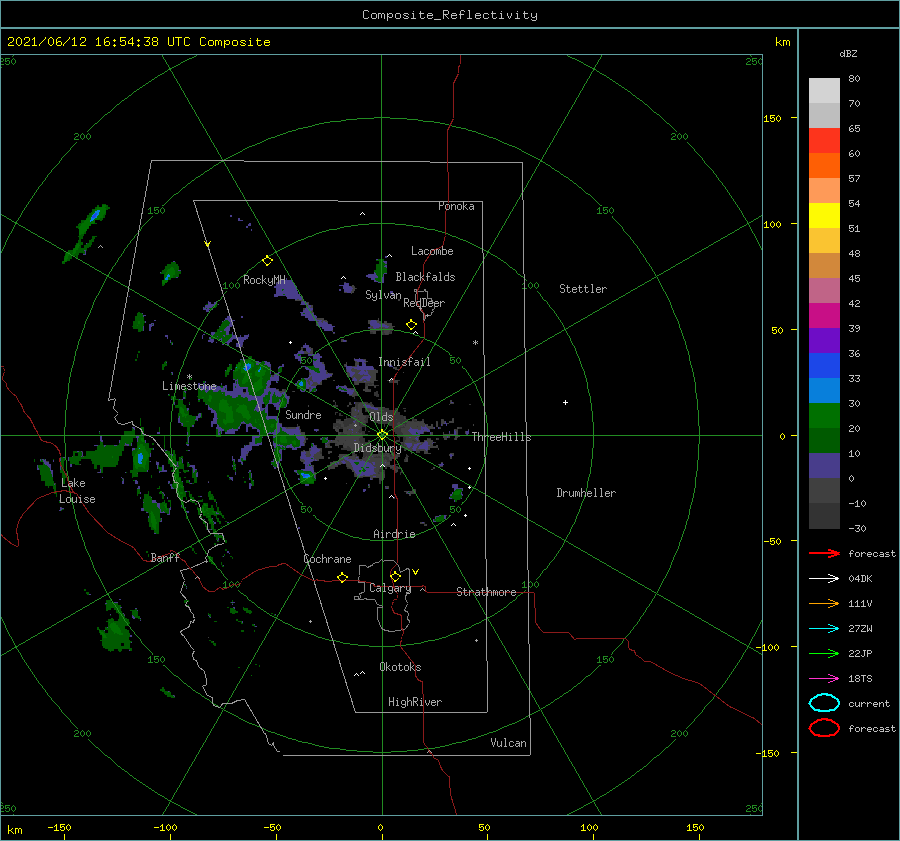Click the lightest grey 80–70 dBZ swatch
Viewport: 900px width, 841px height.
pos(824,91)
